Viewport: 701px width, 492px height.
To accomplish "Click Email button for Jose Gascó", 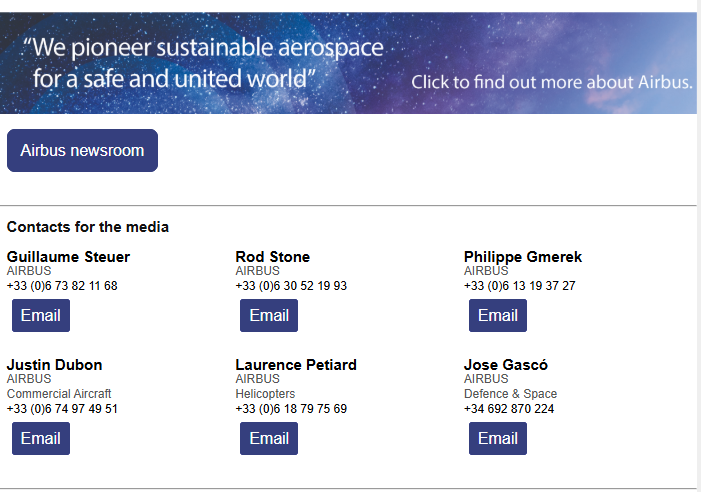I will (498, 439).
